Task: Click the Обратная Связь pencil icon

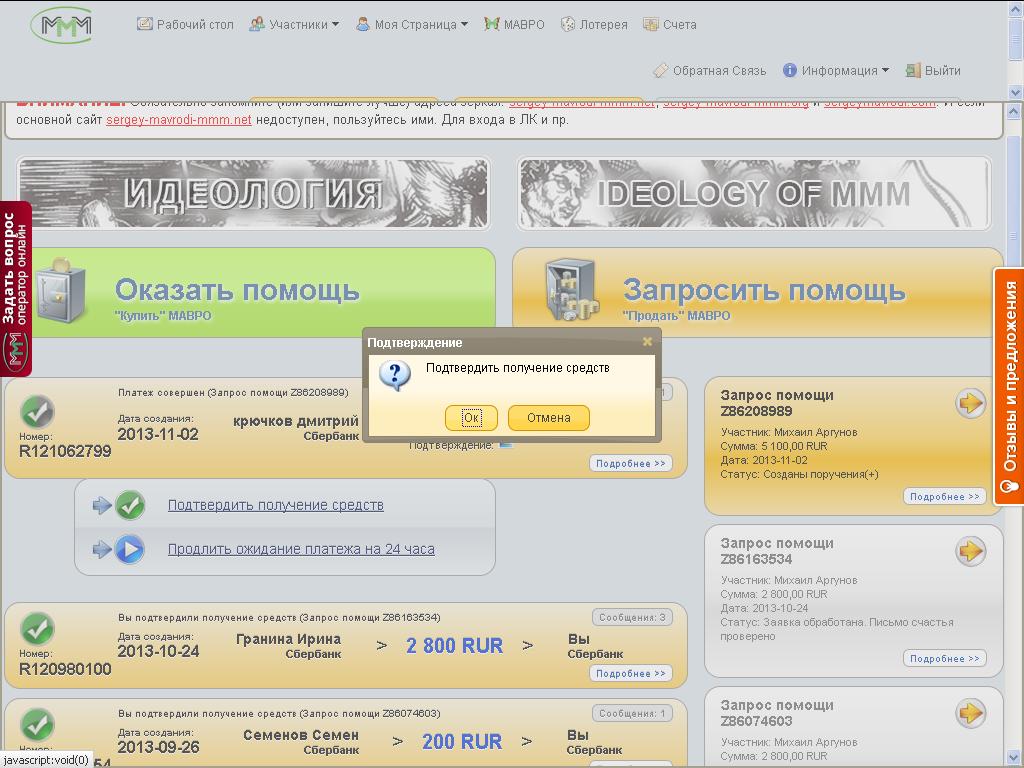Action: point(660,70)
